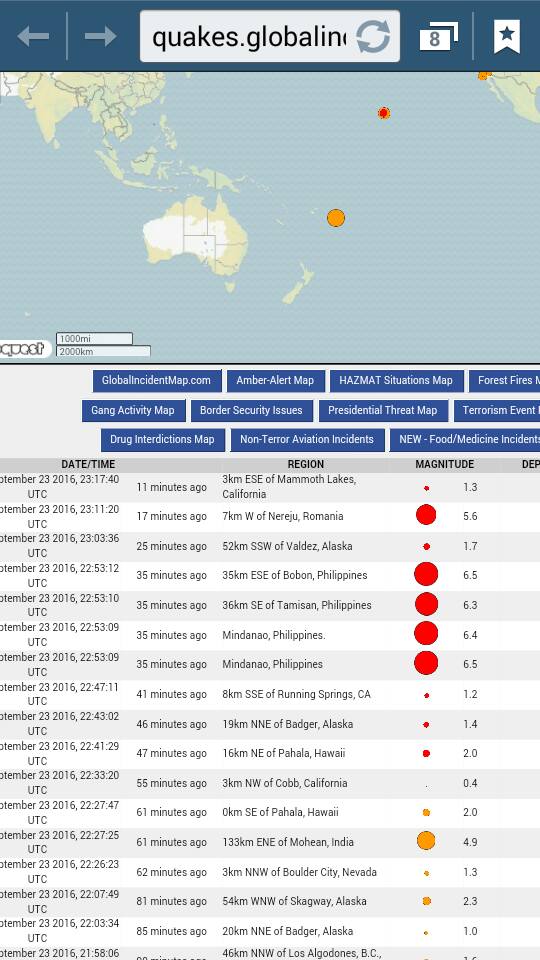The height and width of the screenshot is (960, 540).
Task: Select 'Mindanao, Philippines.' magnitude 6.4 row
Action: tap(270, 635)
